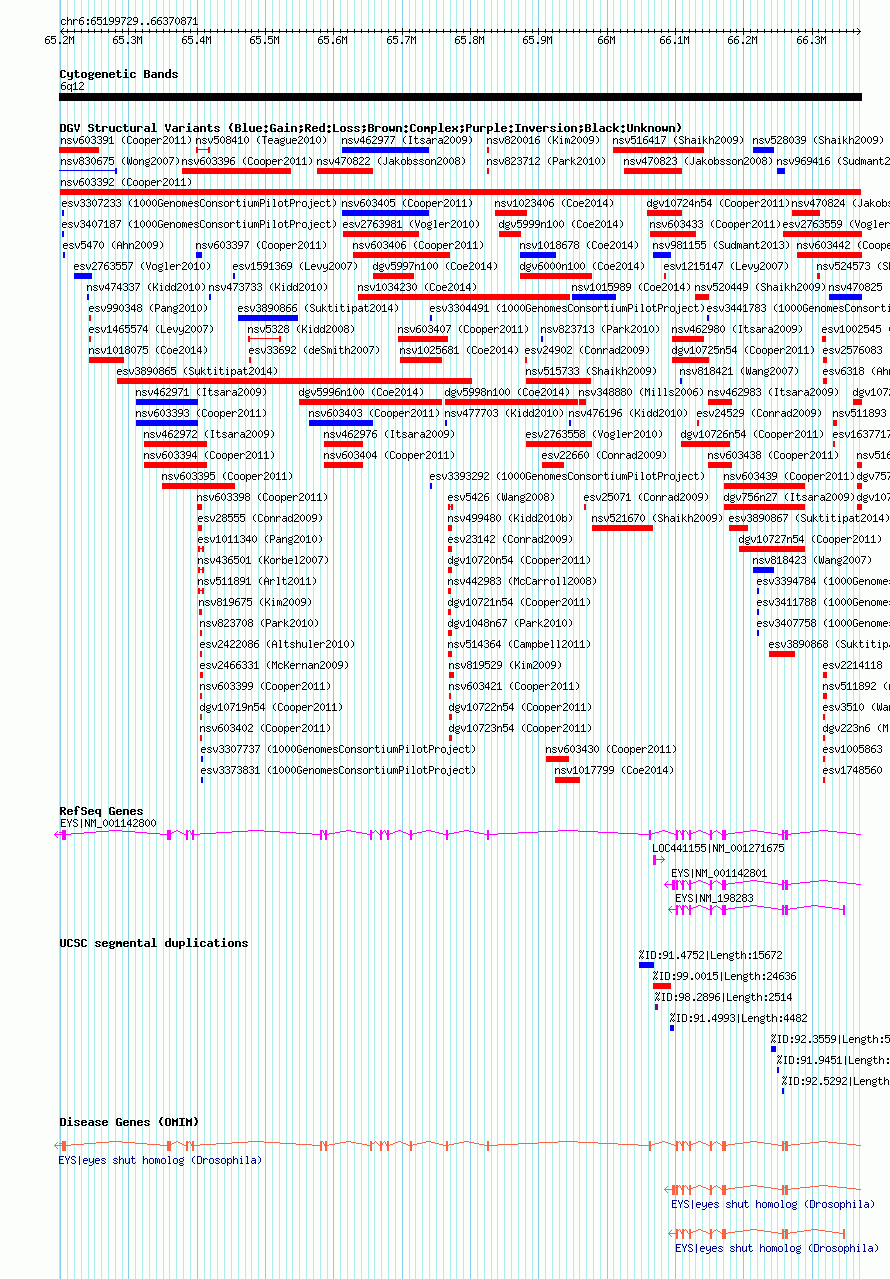Open the LOC441155|NM_001271675 gene label
The width and height of the screenshot is (890, 1279).
click(719, 848)
